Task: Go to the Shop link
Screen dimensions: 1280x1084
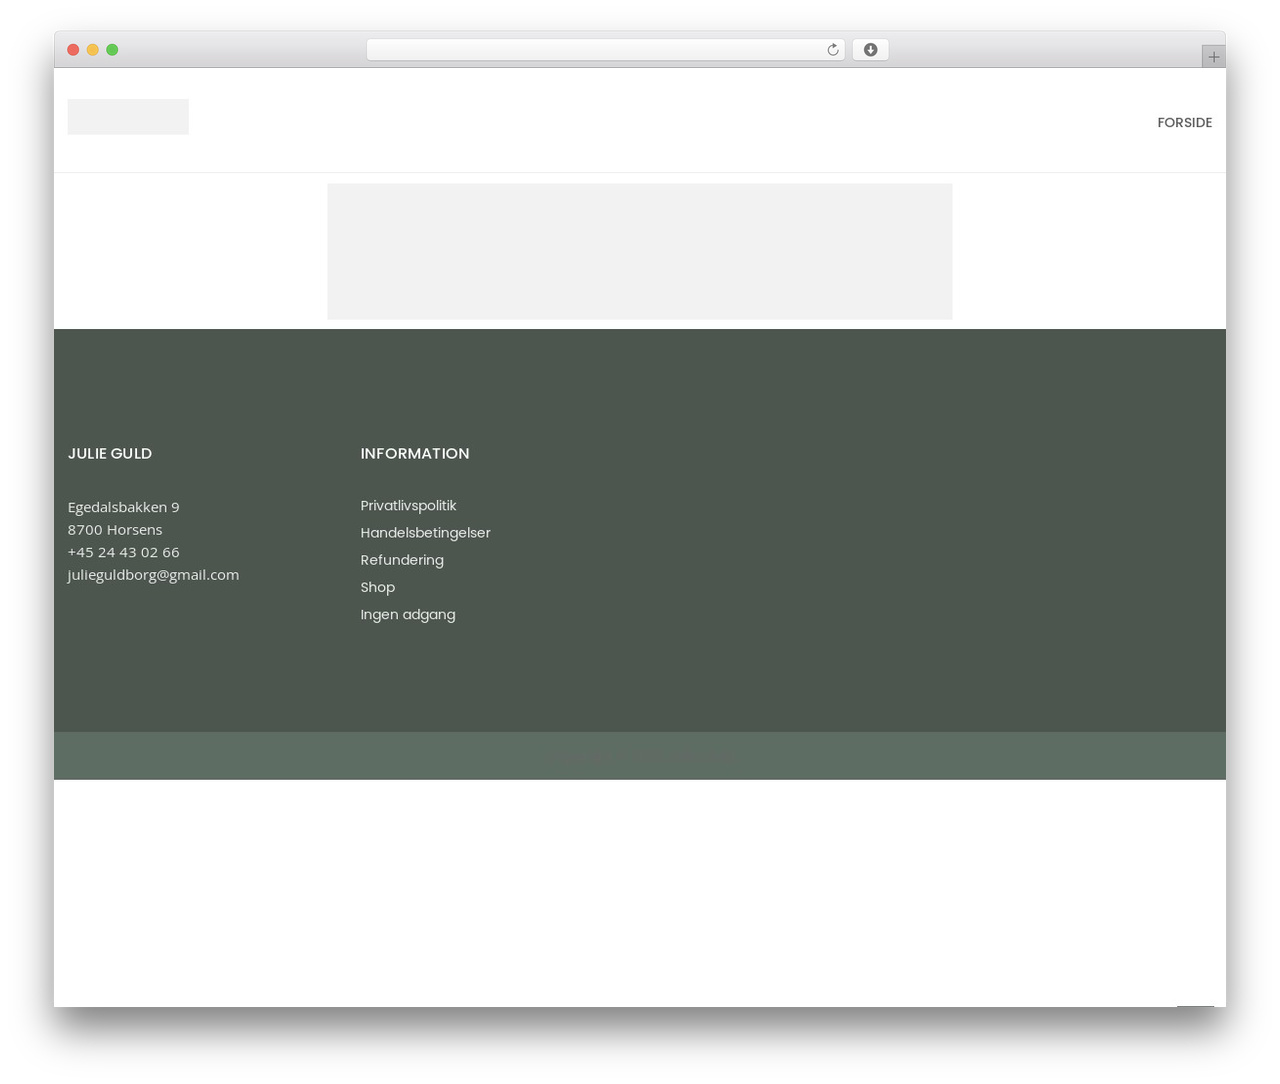Action: tap(378, 587)
